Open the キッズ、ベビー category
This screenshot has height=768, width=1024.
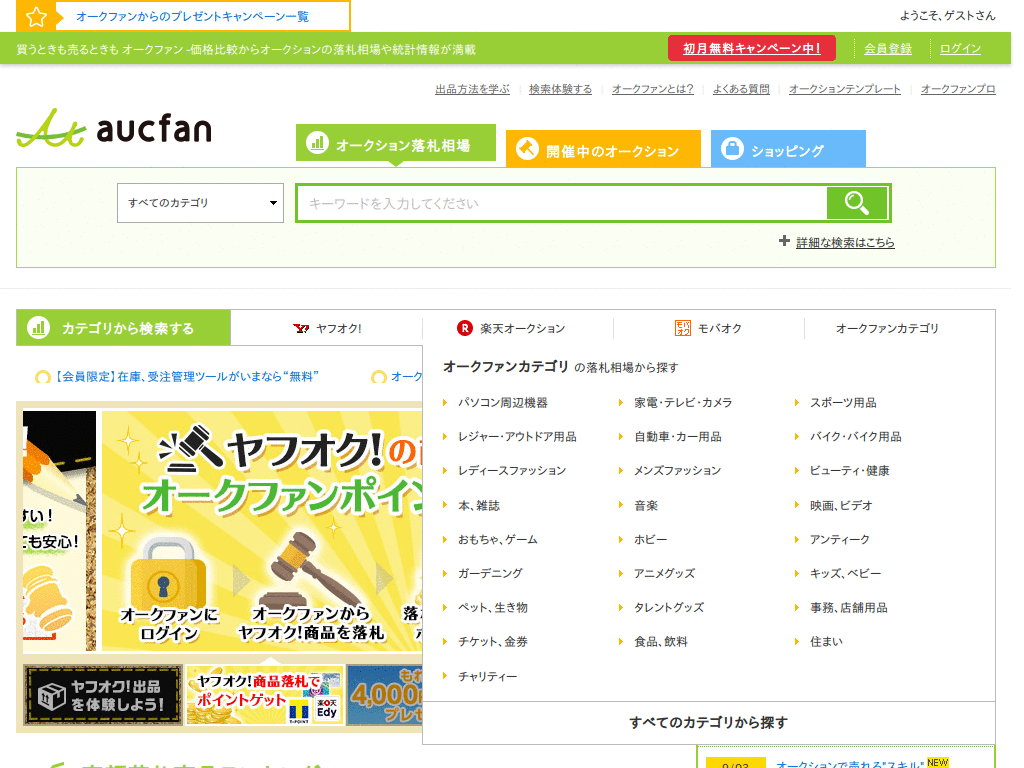click(846, 573)
